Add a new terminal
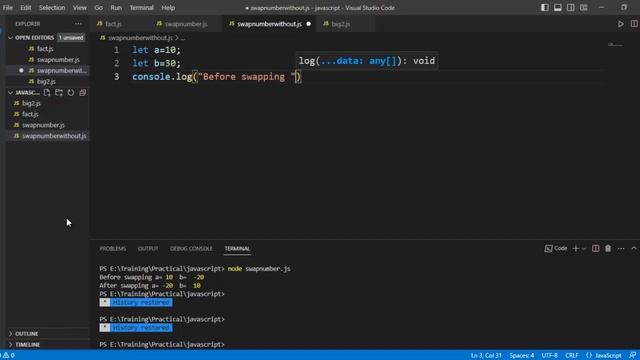Image resolution: width=640 pixels, height=360 pixels. tap(576, 248)
